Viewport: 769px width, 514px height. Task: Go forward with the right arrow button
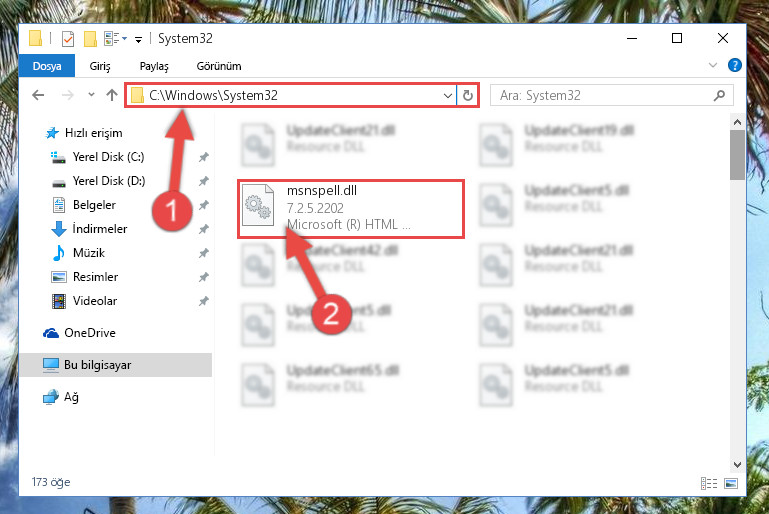point(67,95)
